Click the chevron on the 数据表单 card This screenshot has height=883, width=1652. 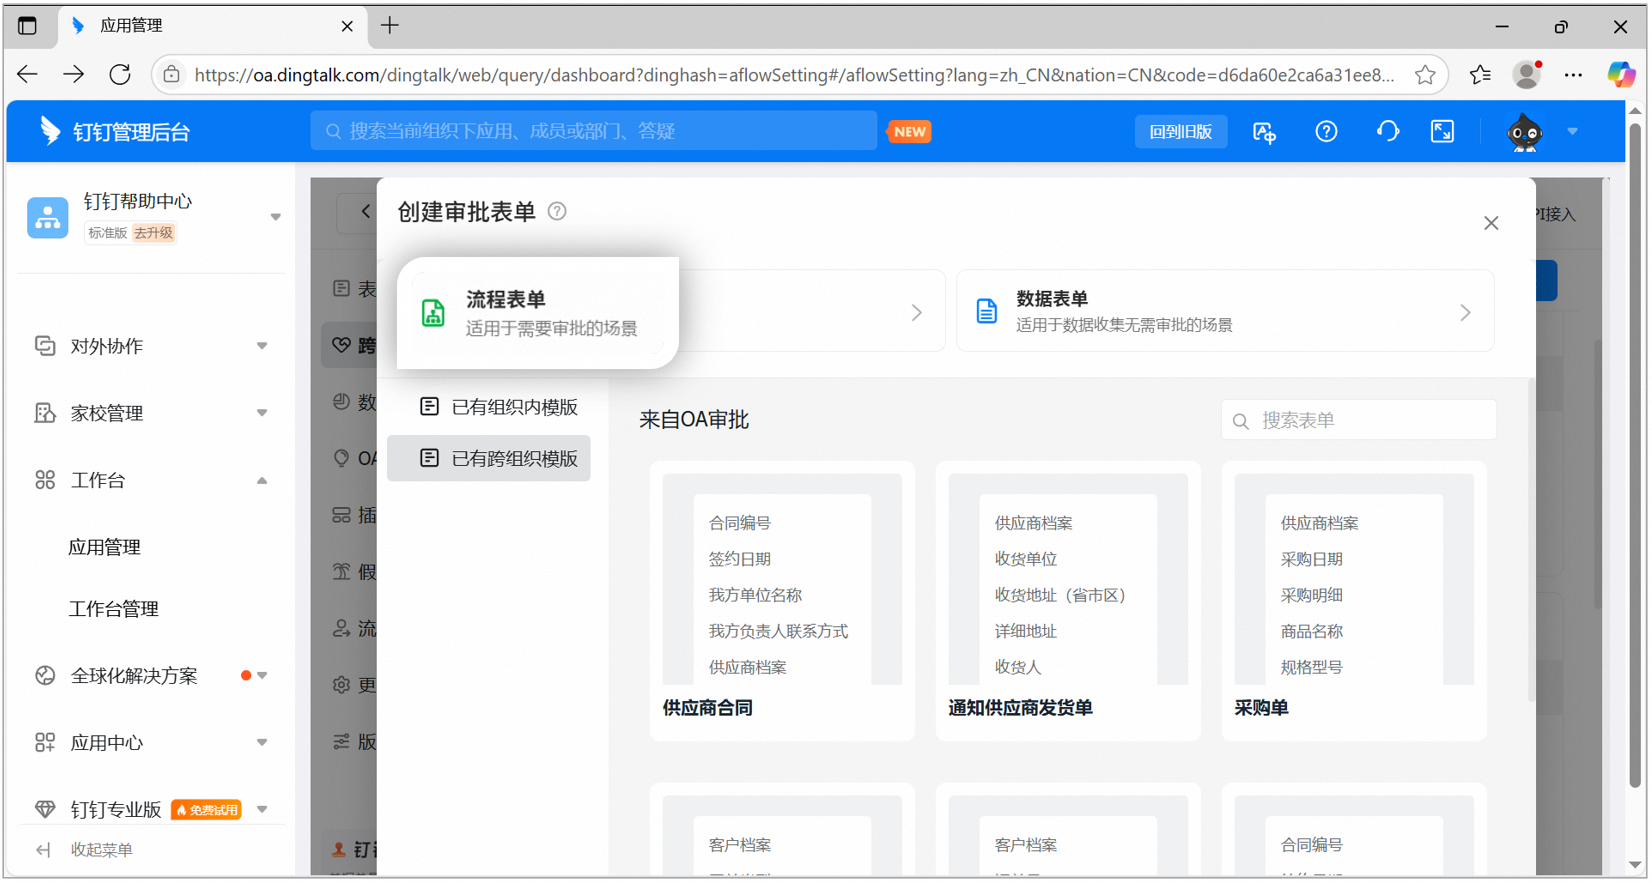[x=1465, y=313]
